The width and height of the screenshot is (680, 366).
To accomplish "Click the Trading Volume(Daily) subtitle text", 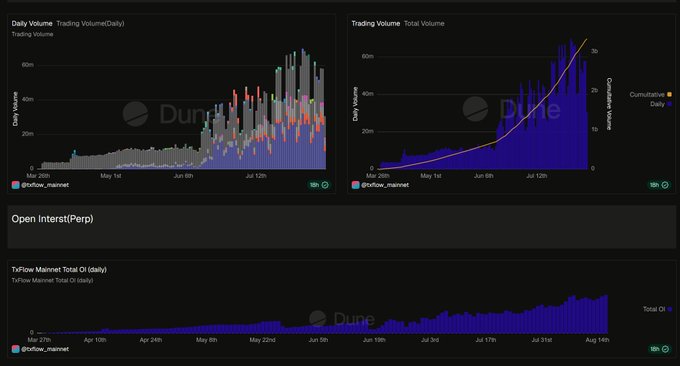I will click(90, 23).
